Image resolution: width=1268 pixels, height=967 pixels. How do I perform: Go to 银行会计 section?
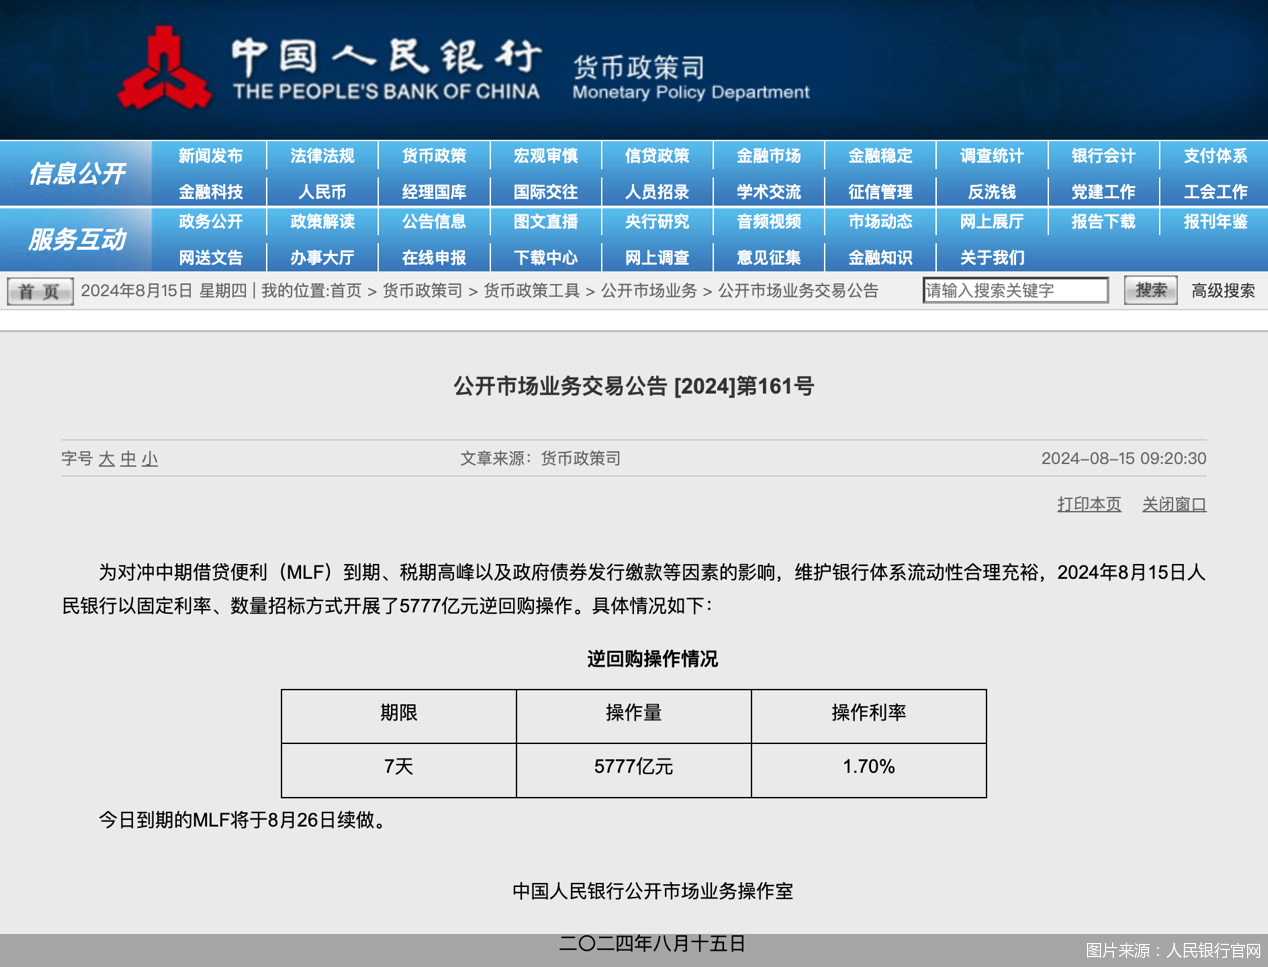coord(1104,156)
